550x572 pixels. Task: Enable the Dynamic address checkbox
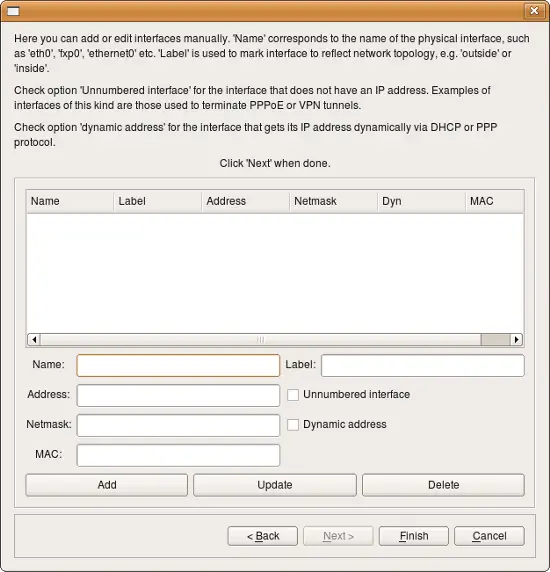pos(293,425)
